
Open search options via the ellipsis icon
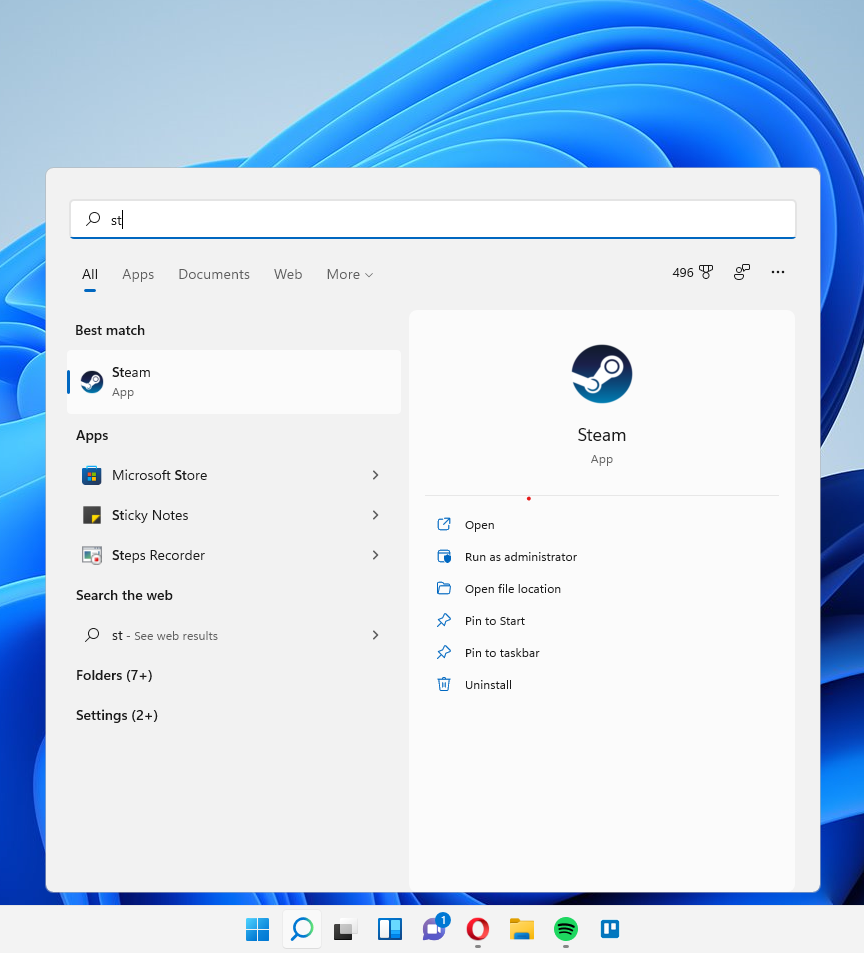778,272
